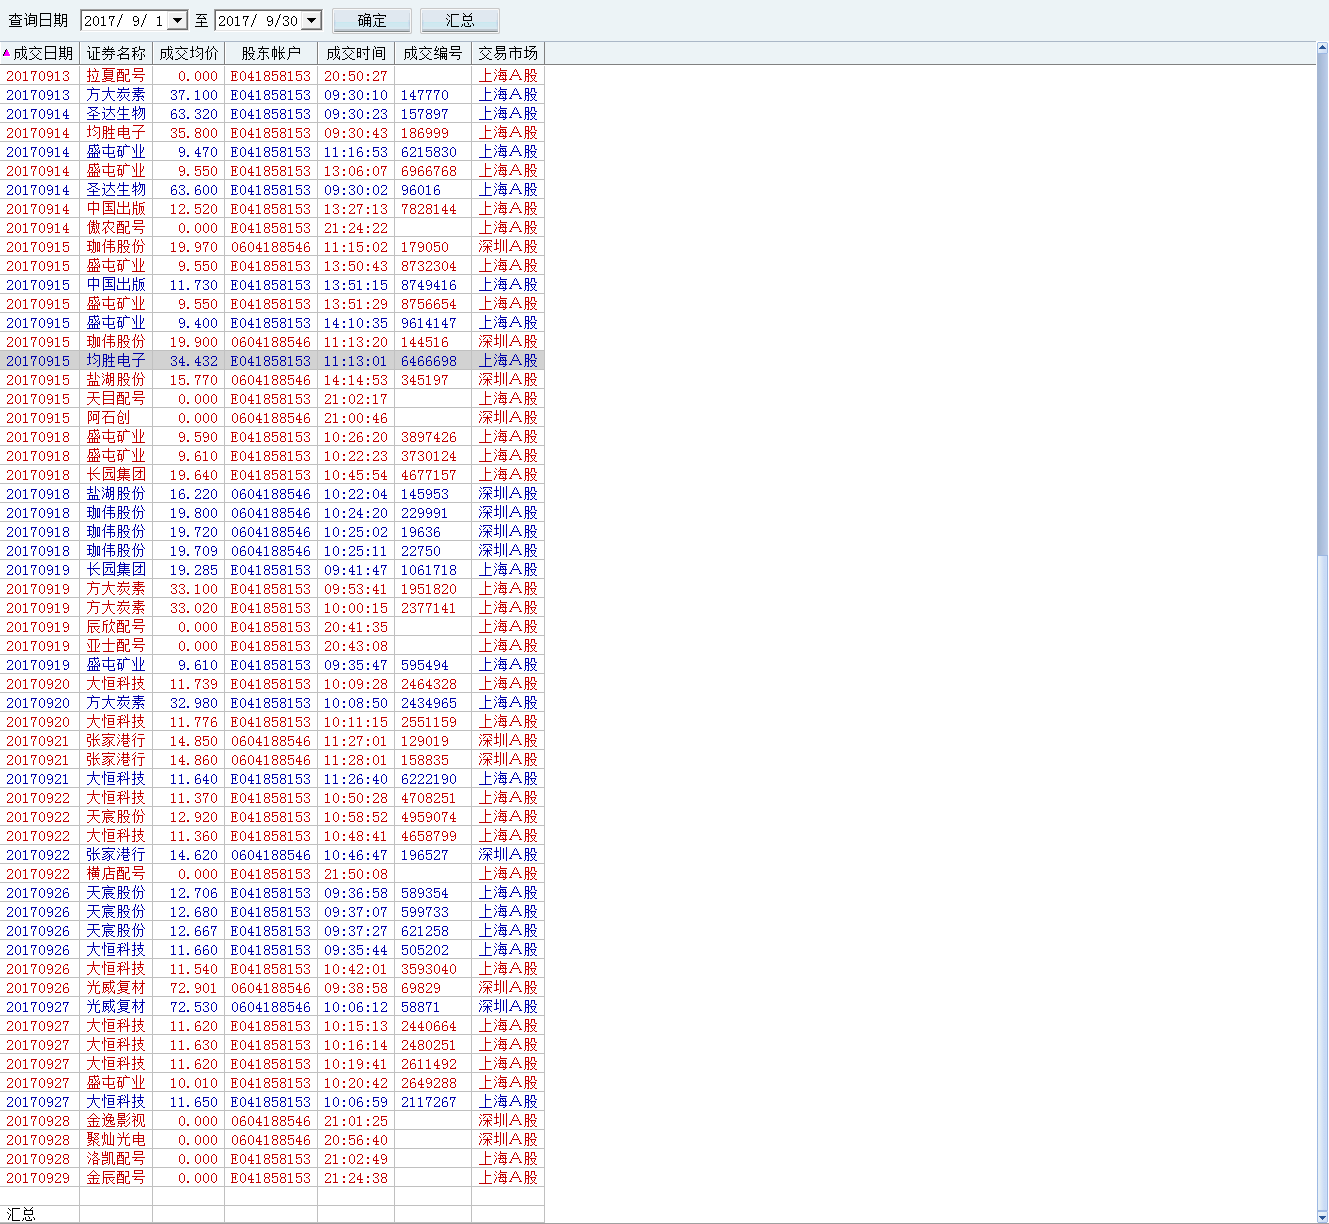The width and height of the screenshot is (1329, 1224).
Task: Sort by 股东帐户 column header
Action: [271, 53]
